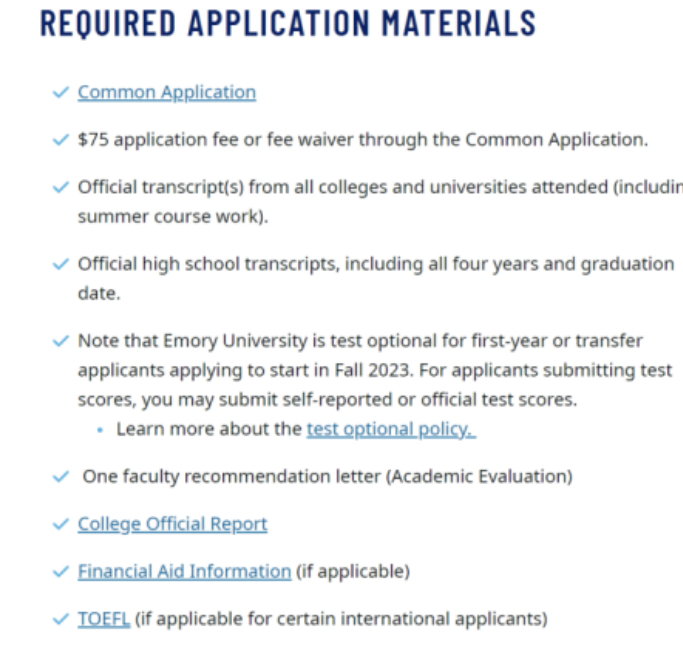
Task: Click the checkmark beside the Emory test optional note
Action: click(60, 341)
